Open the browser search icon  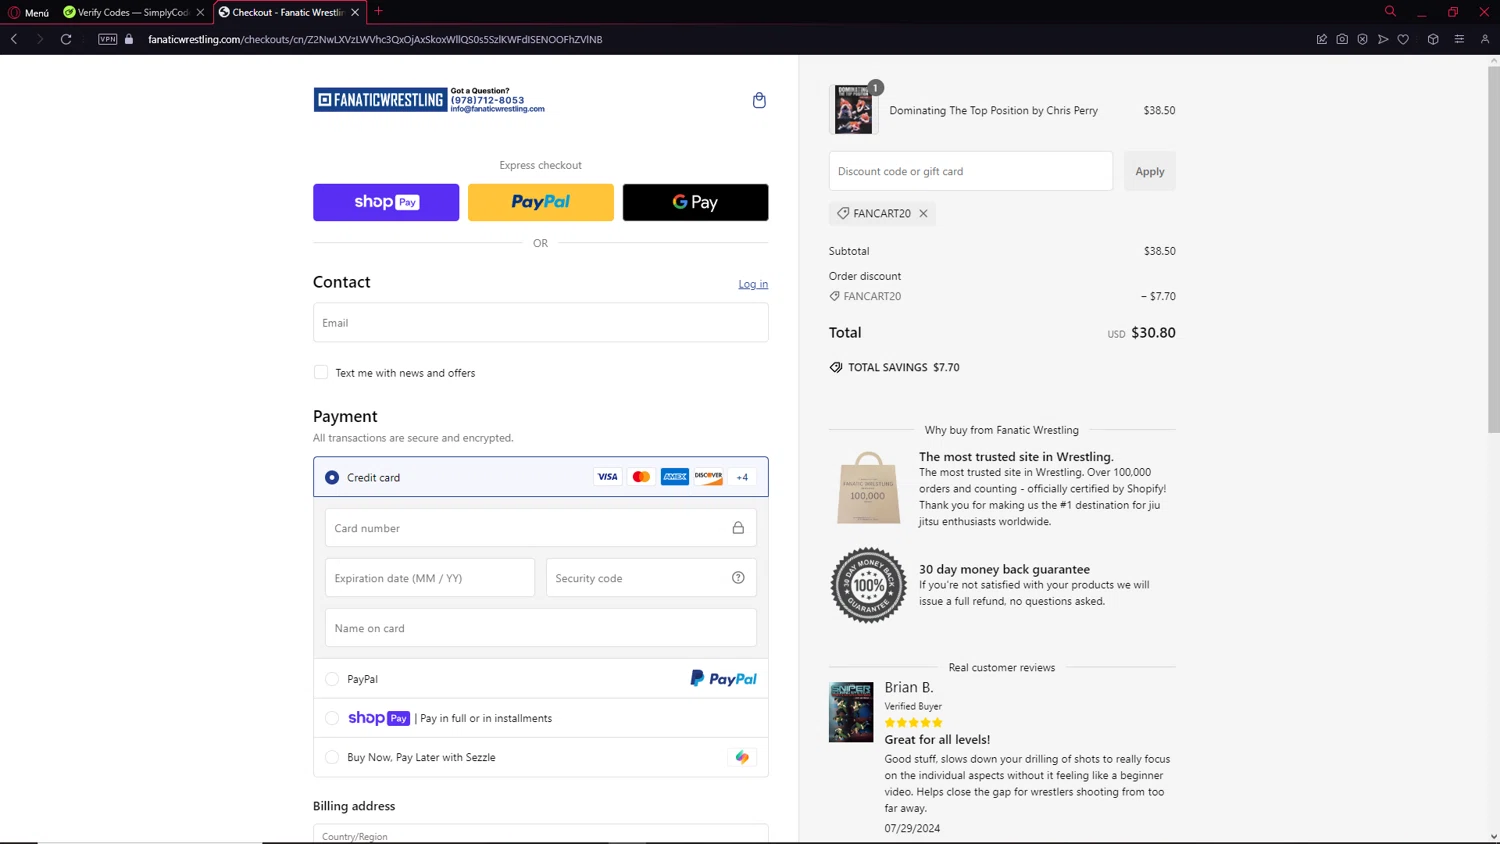pyautogui.click(x=1390, y=12)
